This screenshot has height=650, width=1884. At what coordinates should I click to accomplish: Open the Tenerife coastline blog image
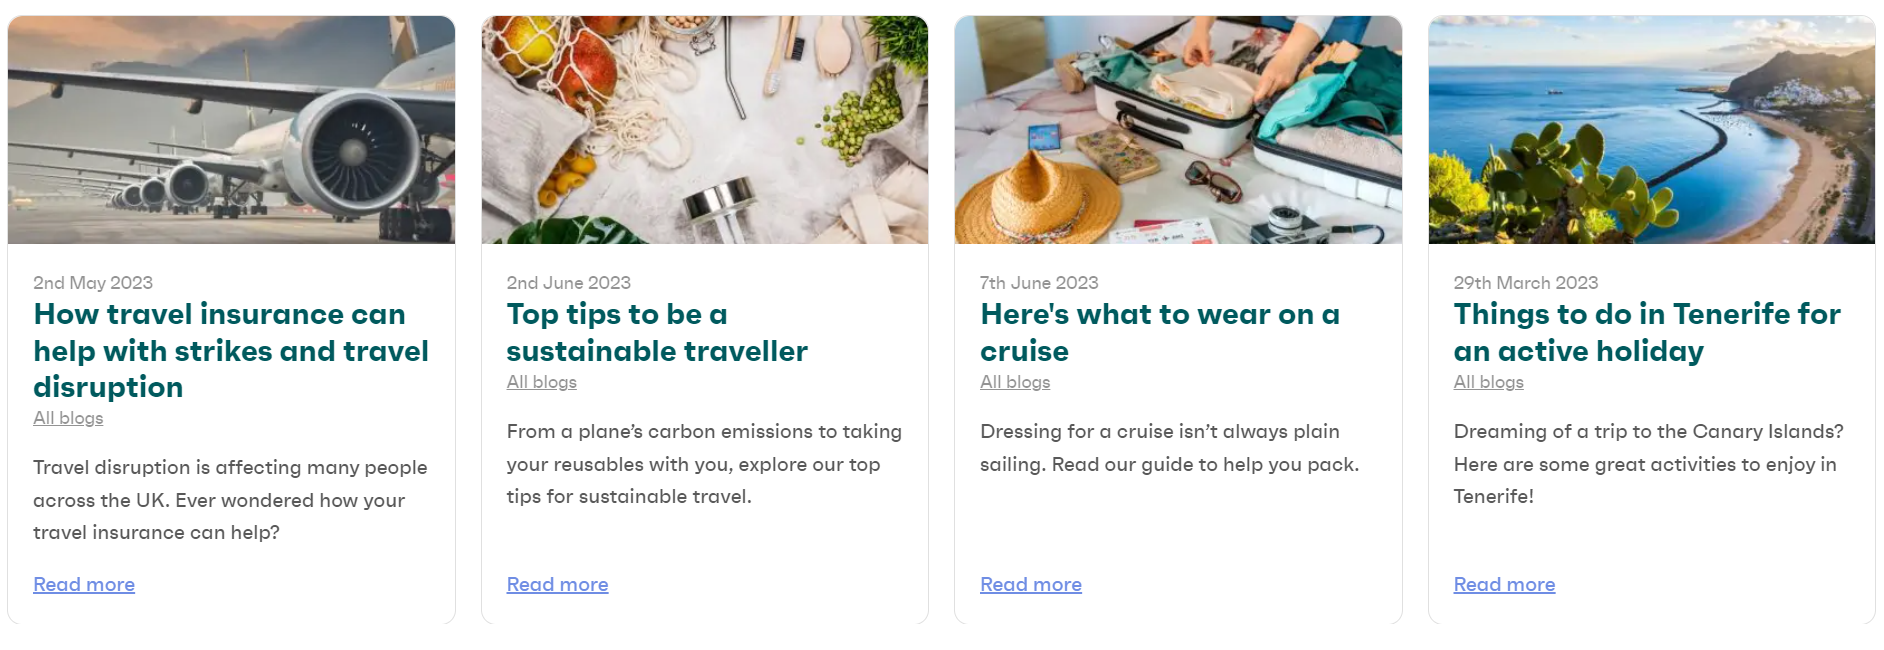(x=1652, y=130)
